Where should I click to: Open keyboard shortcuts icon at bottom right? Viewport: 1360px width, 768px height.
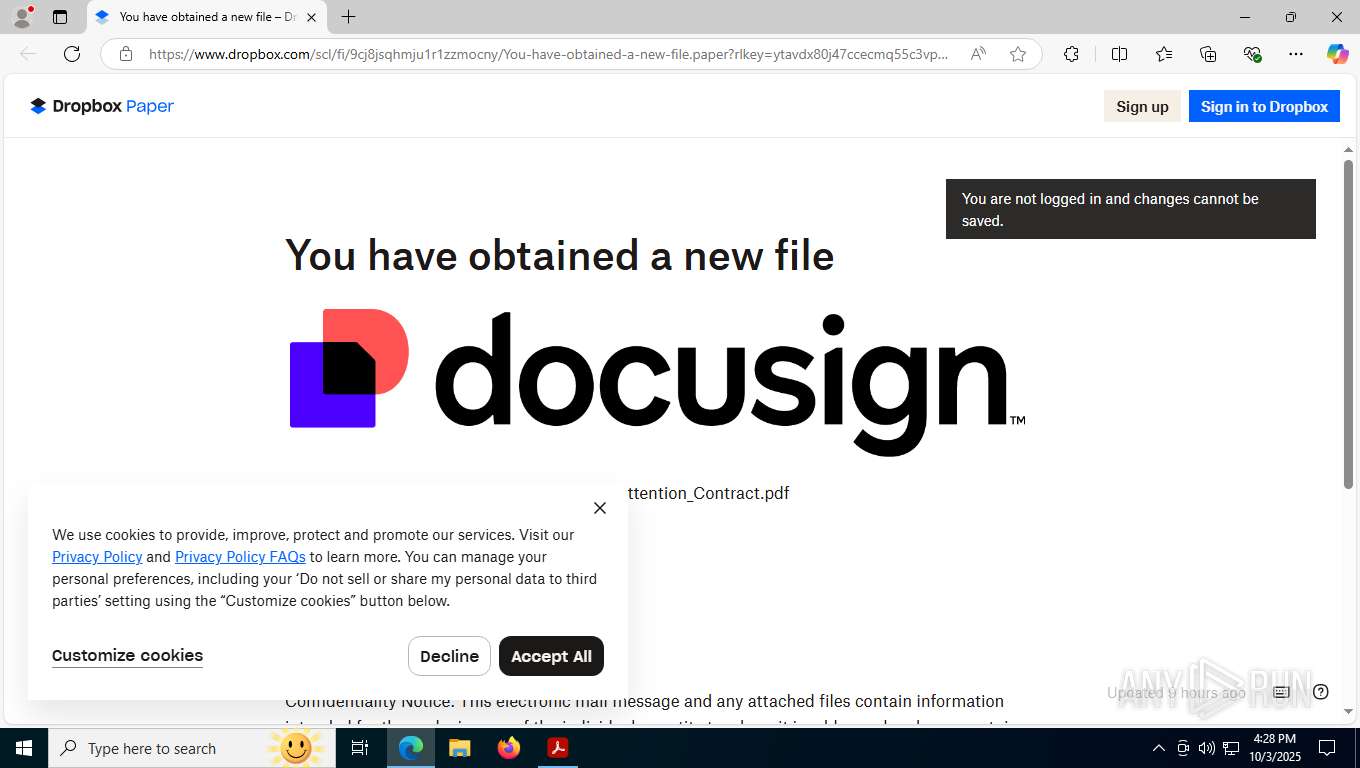click(x=1281, y=692)
